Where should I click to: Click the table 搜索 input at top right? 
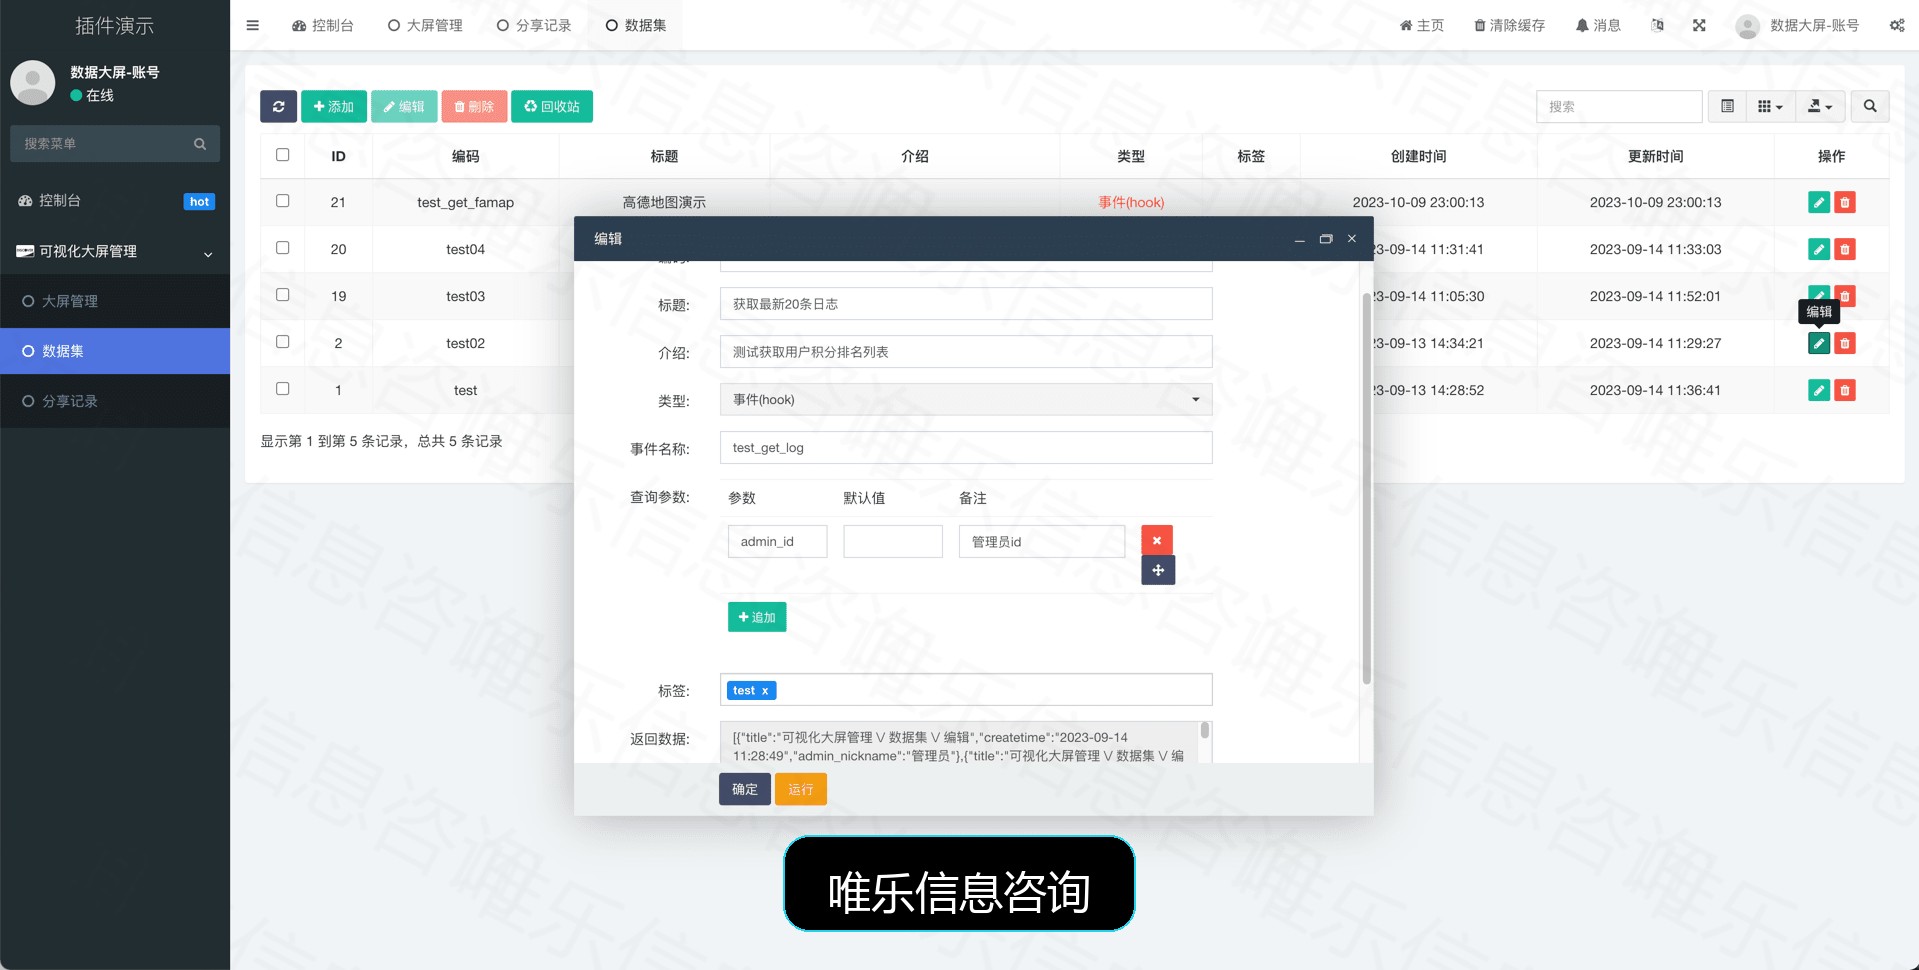pos(1619,106)
